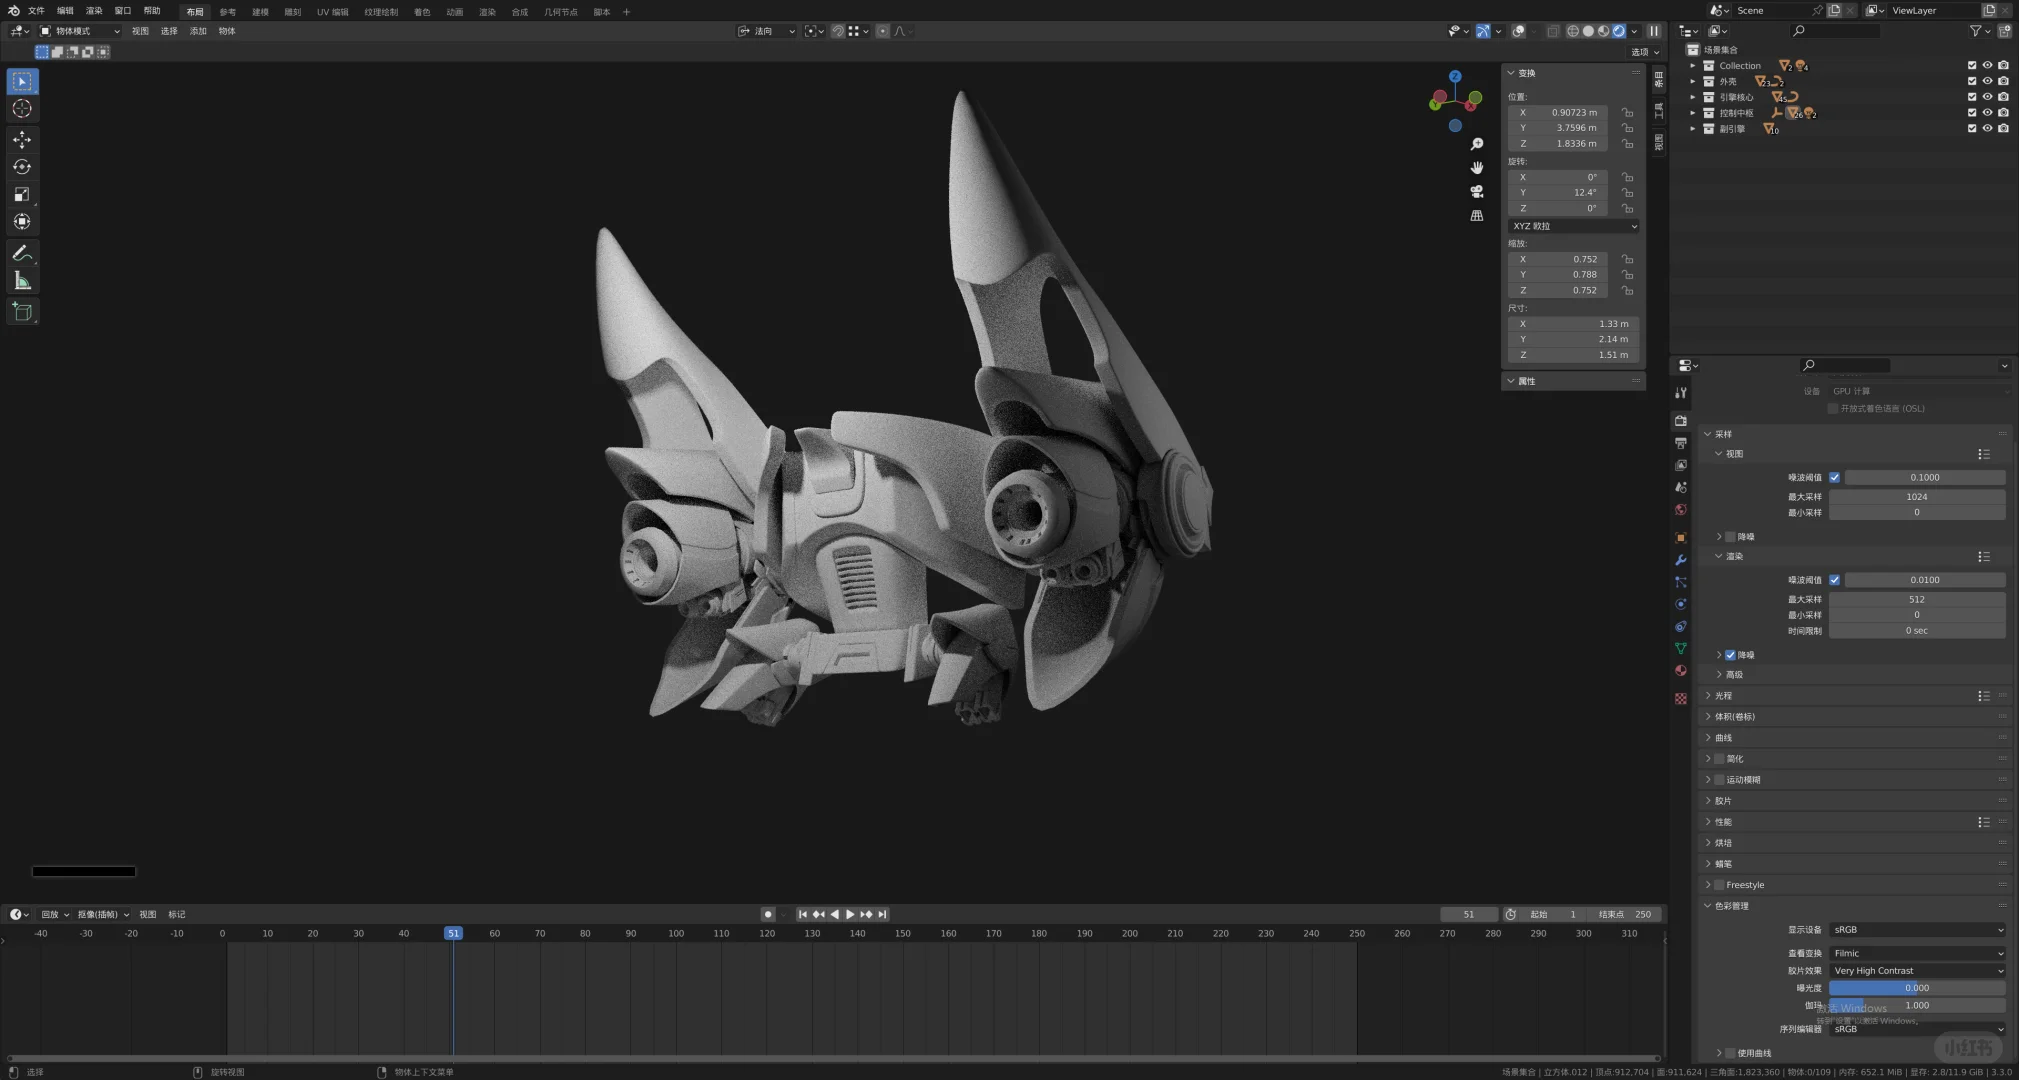Click the 曝光度 exposure slider
Screen dimensions: 2019x1080
click(x=1916, y=987)
